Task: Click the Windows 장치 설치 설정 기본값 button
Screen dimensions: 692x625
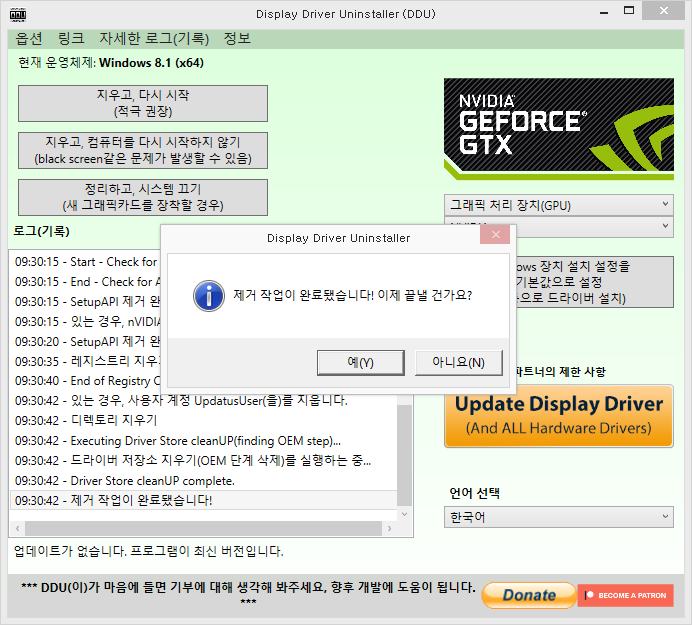Action: 595,282
